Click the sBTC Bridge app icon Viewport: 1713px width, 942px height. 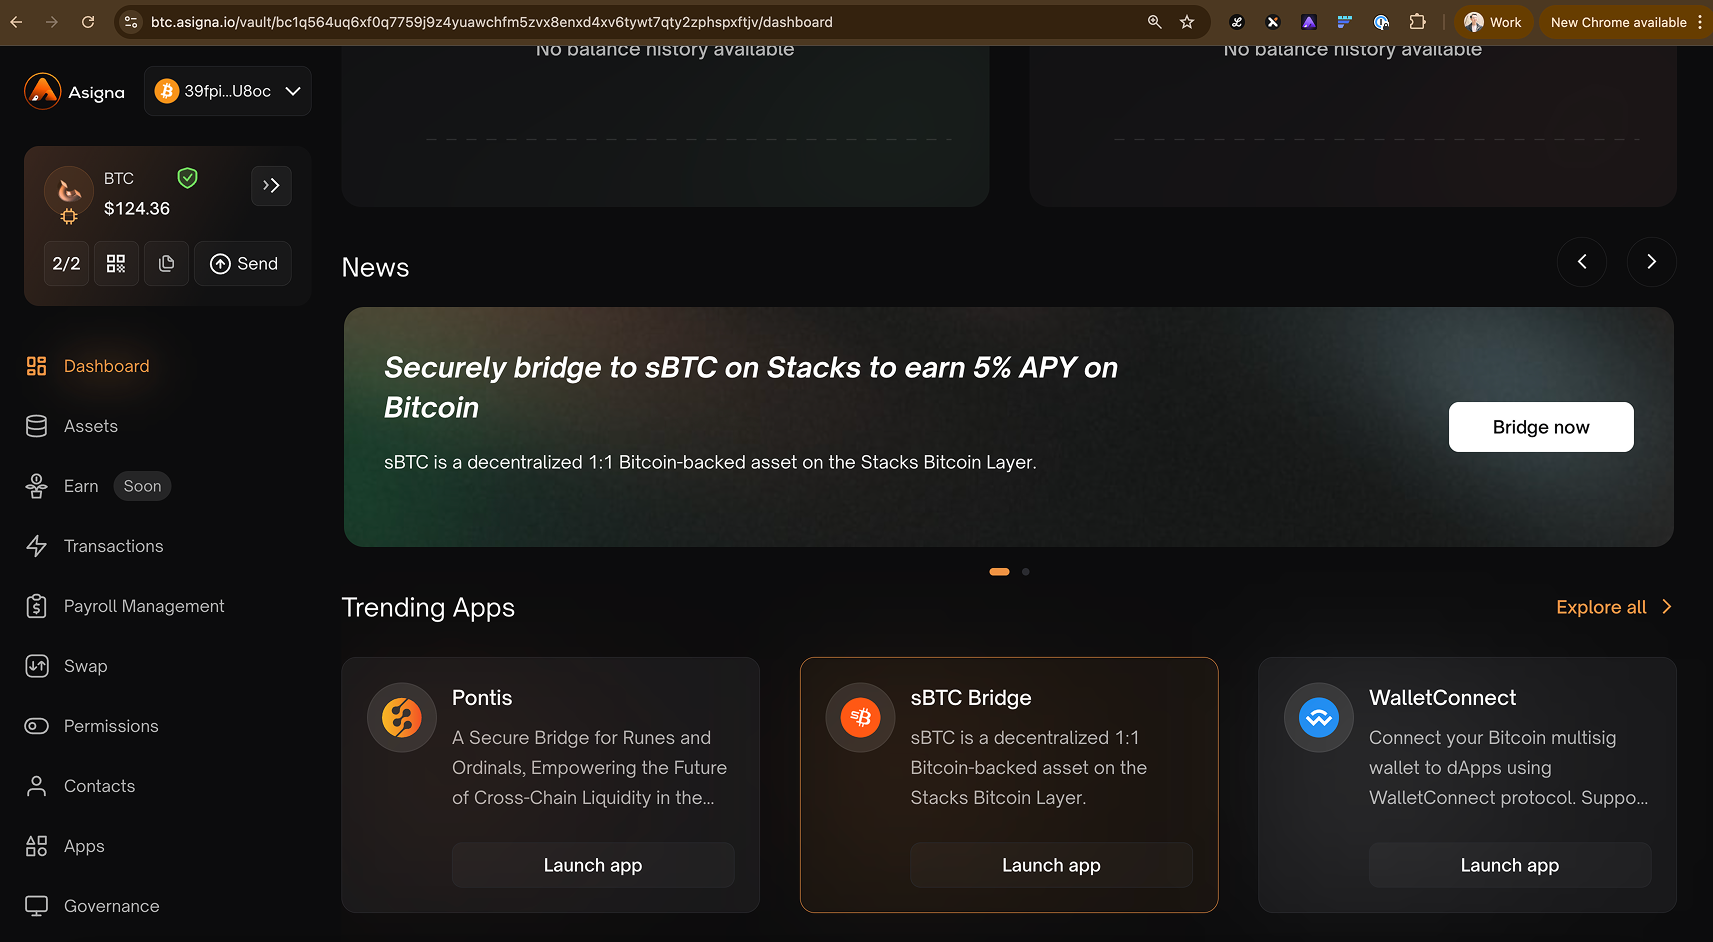860,717
